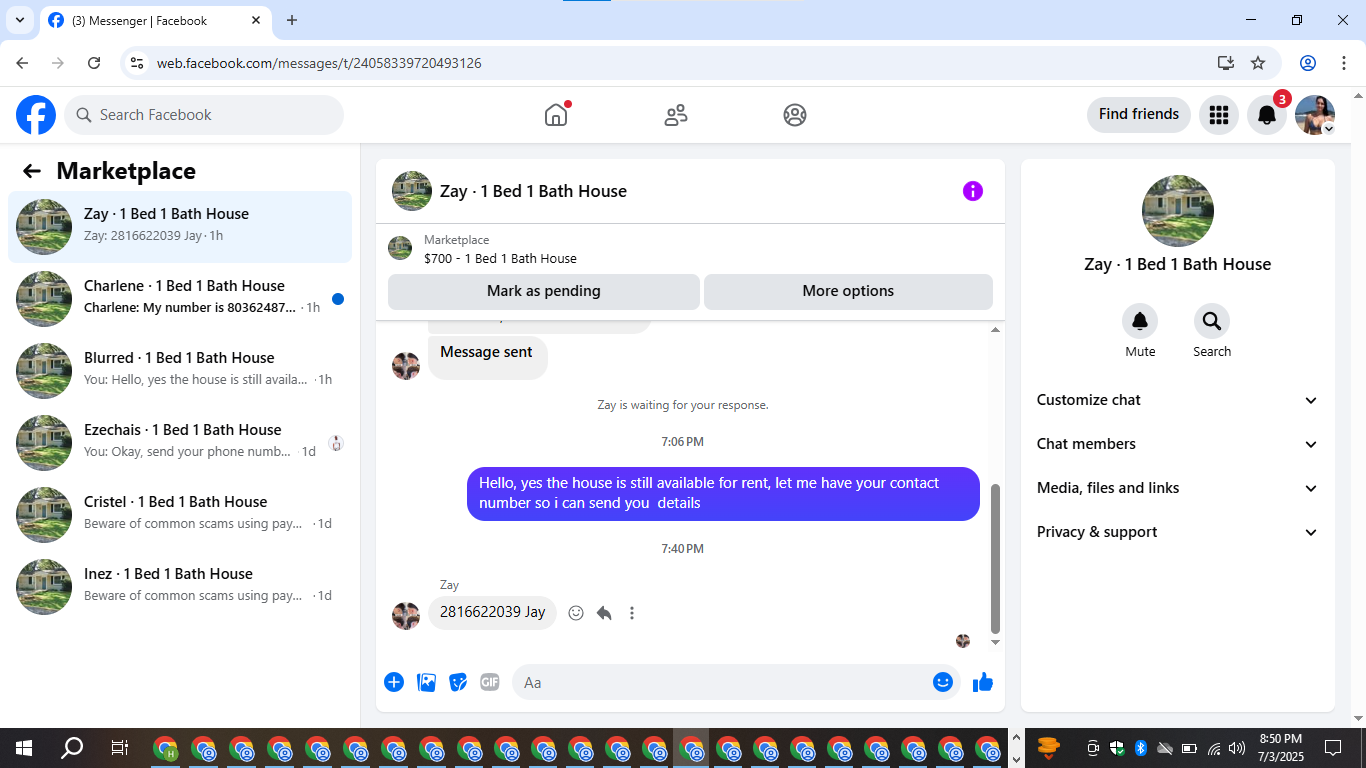Open Cristel 1 Bed 1 Bath House chat
Screen dimensions: 1366x768
(180, 515)
